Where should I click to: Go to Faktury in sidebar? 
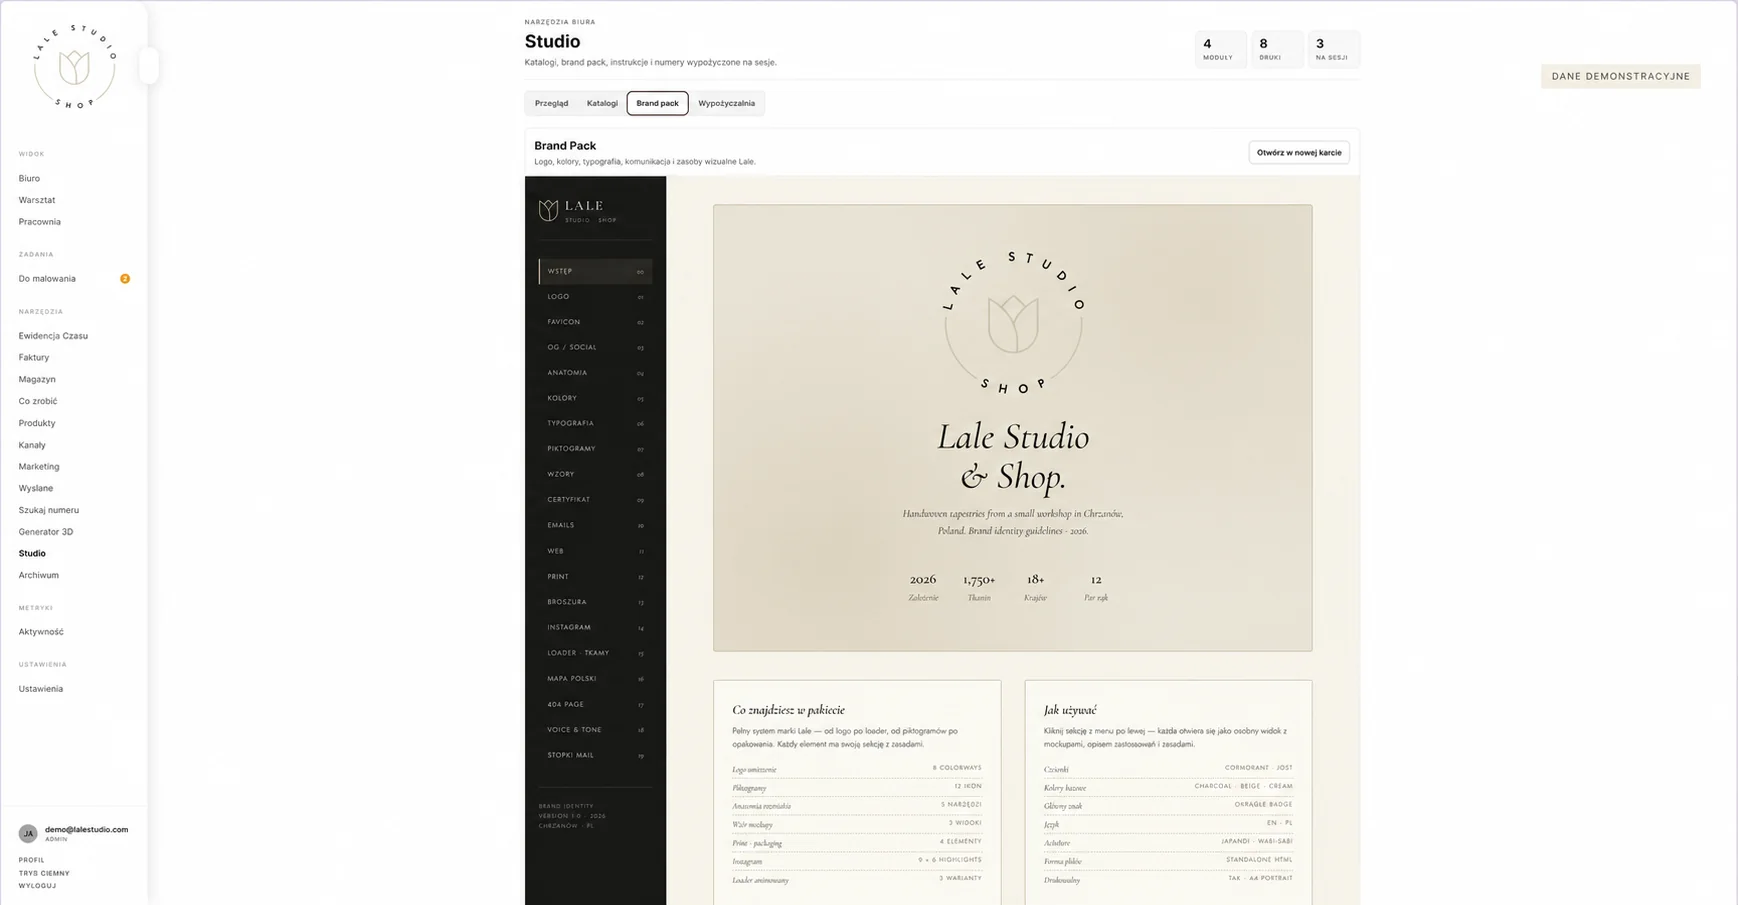coord(34,357)
